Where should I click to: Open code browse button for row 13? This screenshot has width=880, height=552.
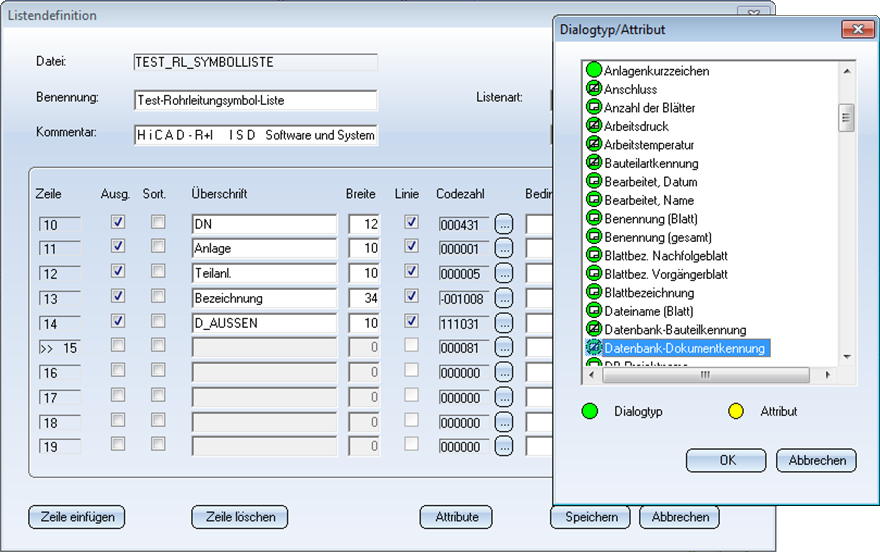tap(504, 298)
